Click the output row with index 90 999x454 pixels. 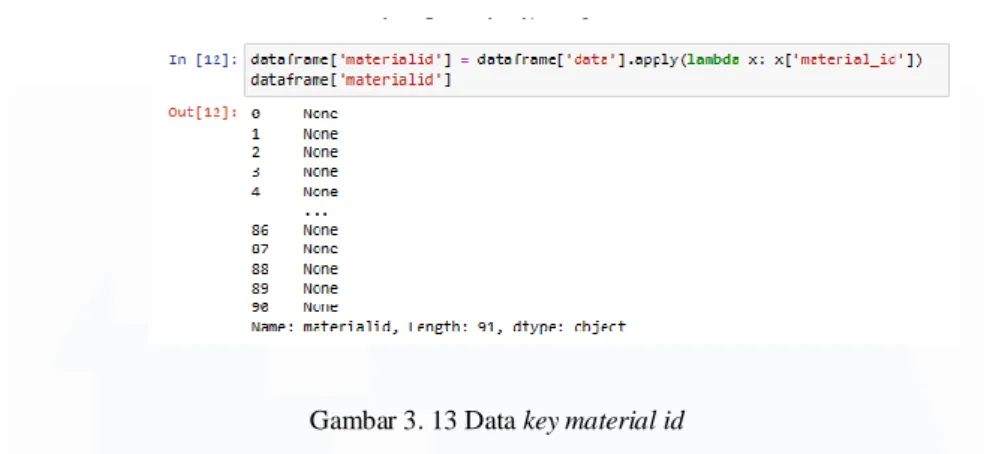(x=294, y=307)
